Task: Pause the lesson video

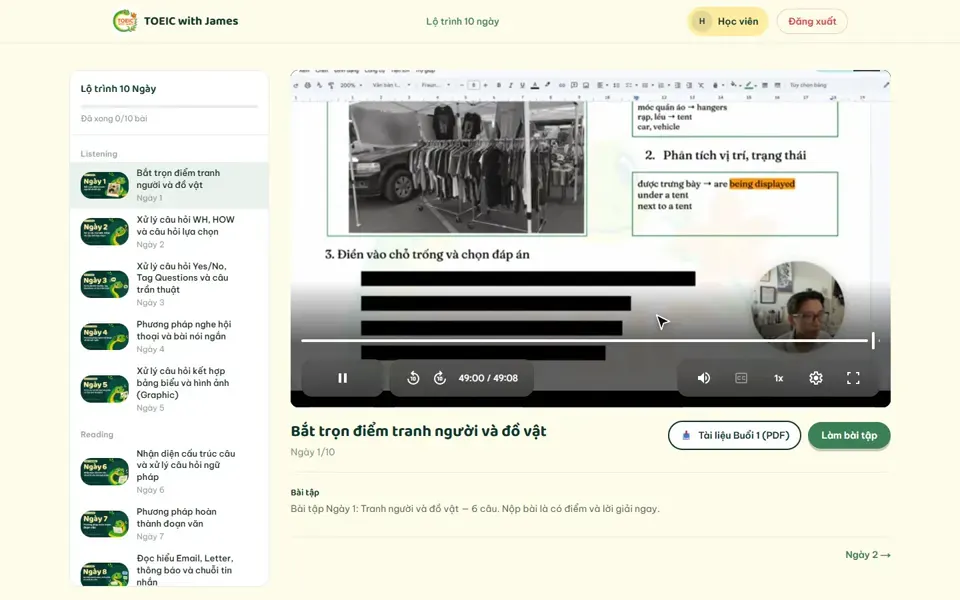Action: coord(342,378)
